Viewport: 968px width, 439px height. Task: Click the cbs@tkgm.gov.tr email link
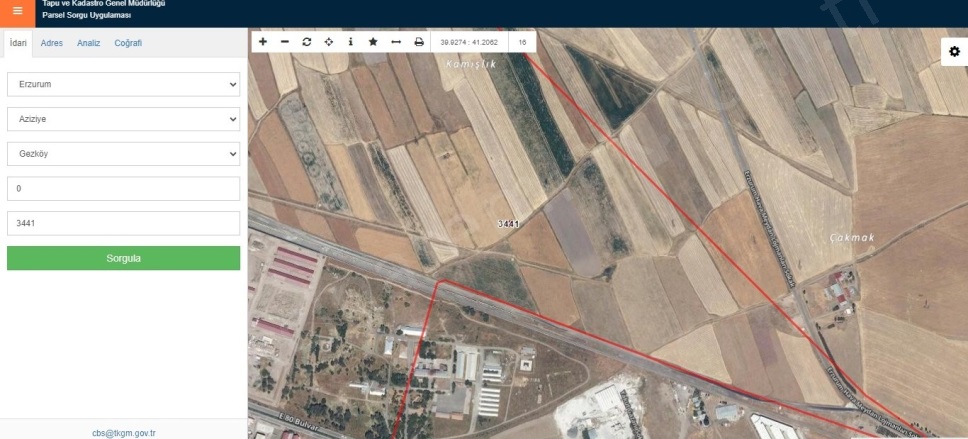tap(123, 433)
